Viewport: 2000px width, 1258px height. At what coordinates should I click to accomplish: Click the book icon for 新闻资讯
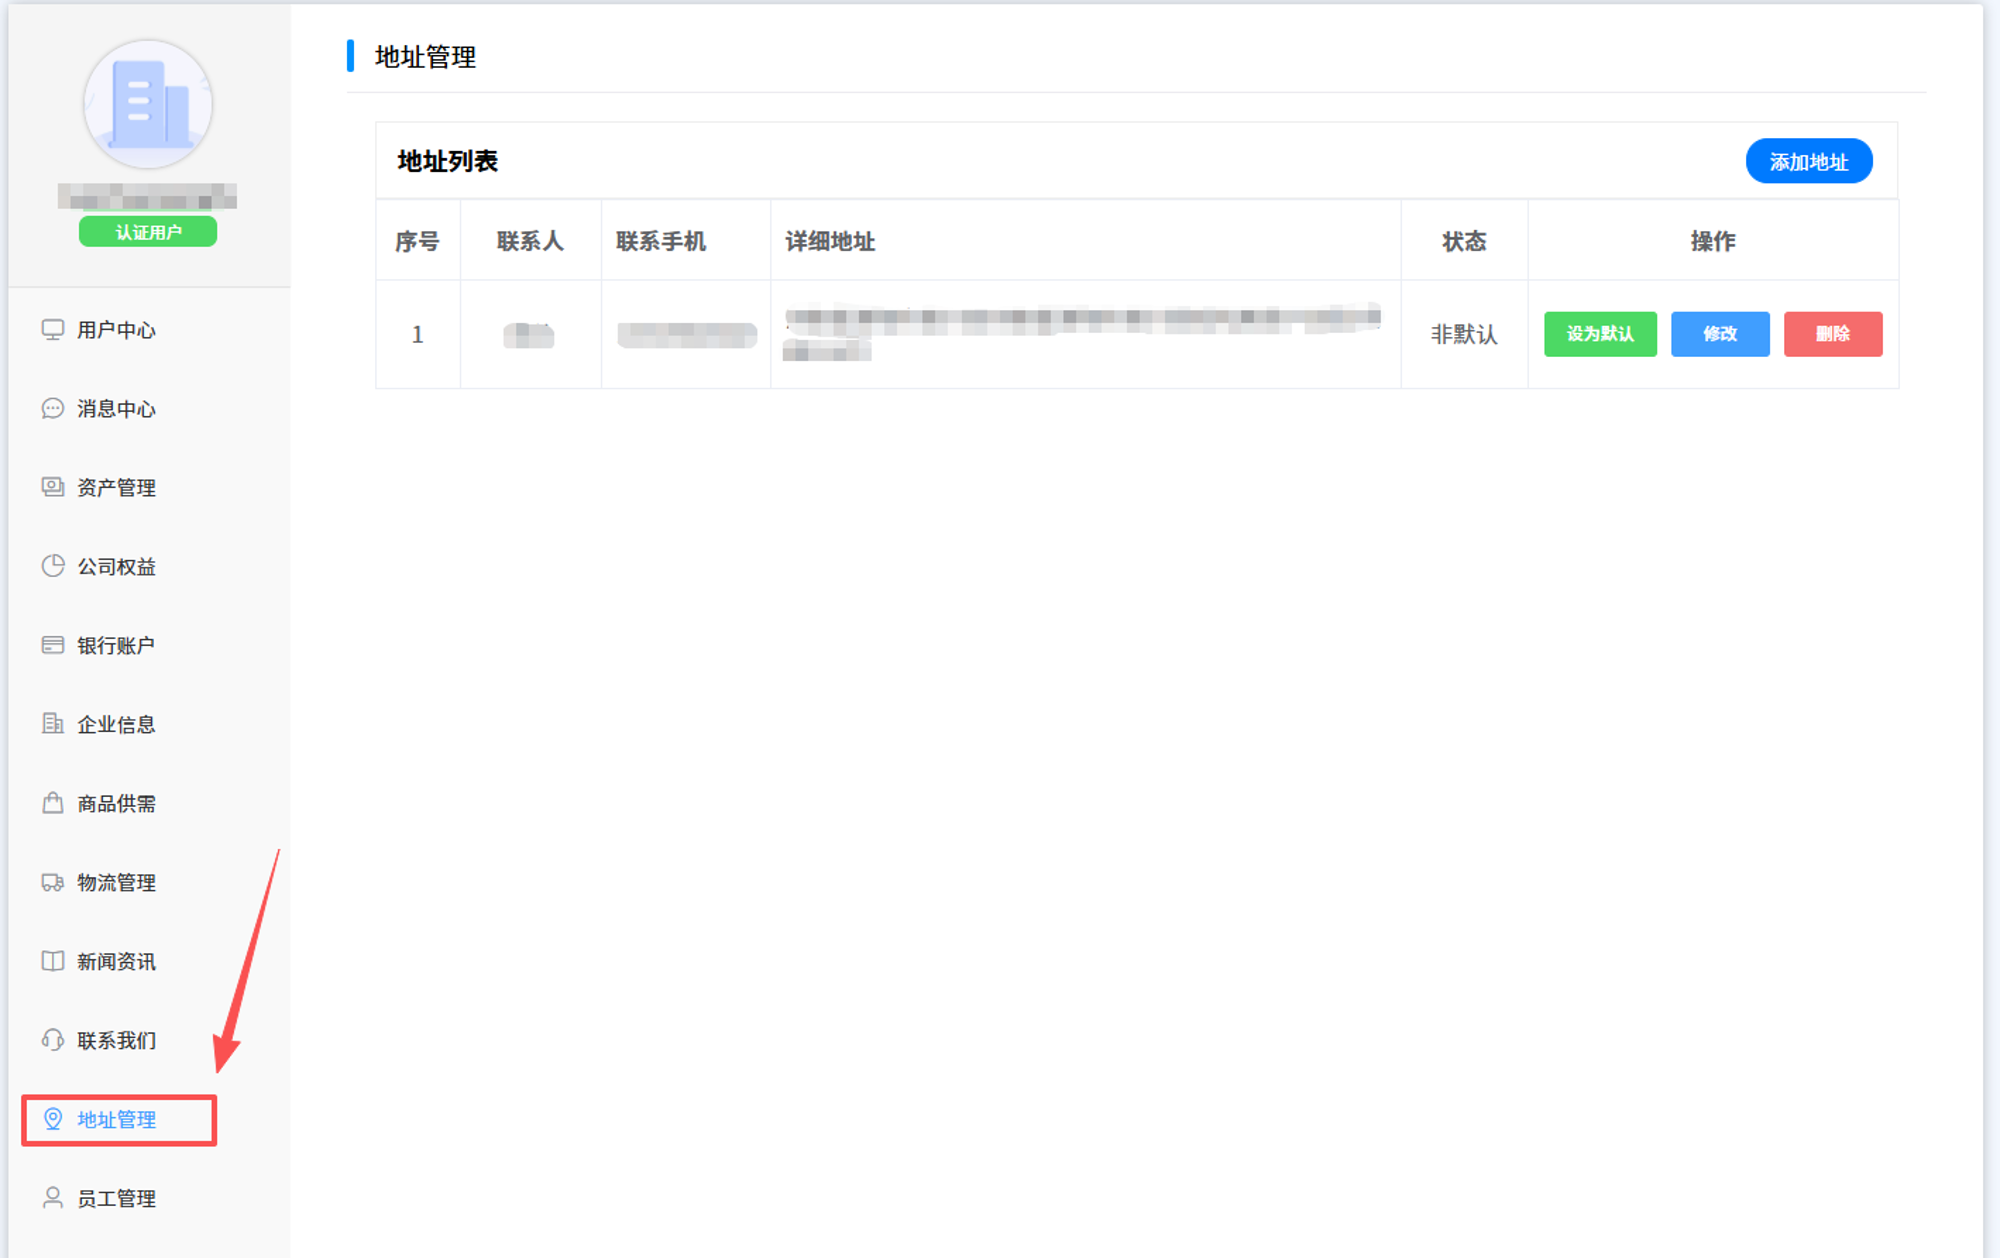point(53,961)
